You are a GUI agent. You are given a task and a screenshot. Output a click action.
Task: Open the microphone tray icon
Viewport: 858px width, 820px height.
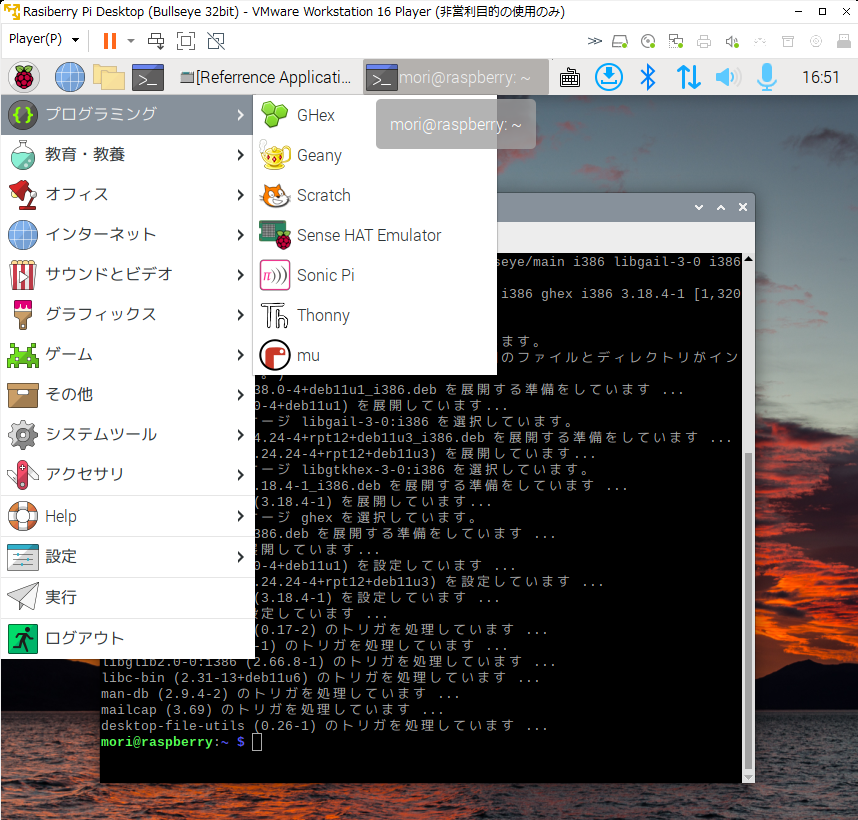(x=767, y=77)
